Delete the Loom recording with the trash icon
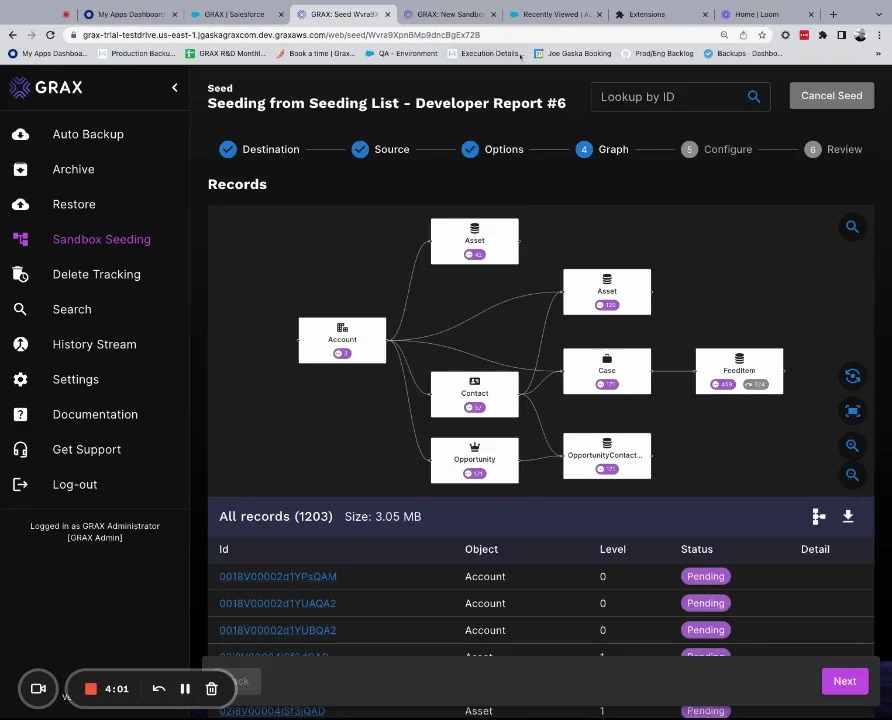892x720 pixels. pyautogui.click(x=212, y=689)
